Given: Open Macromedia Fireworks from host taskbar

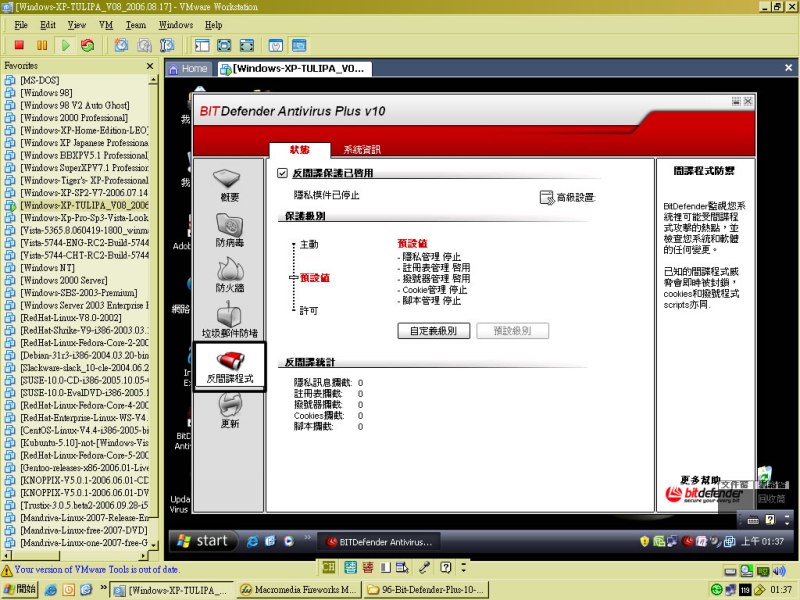Looking at the screenshot, I should coord(298,590).
